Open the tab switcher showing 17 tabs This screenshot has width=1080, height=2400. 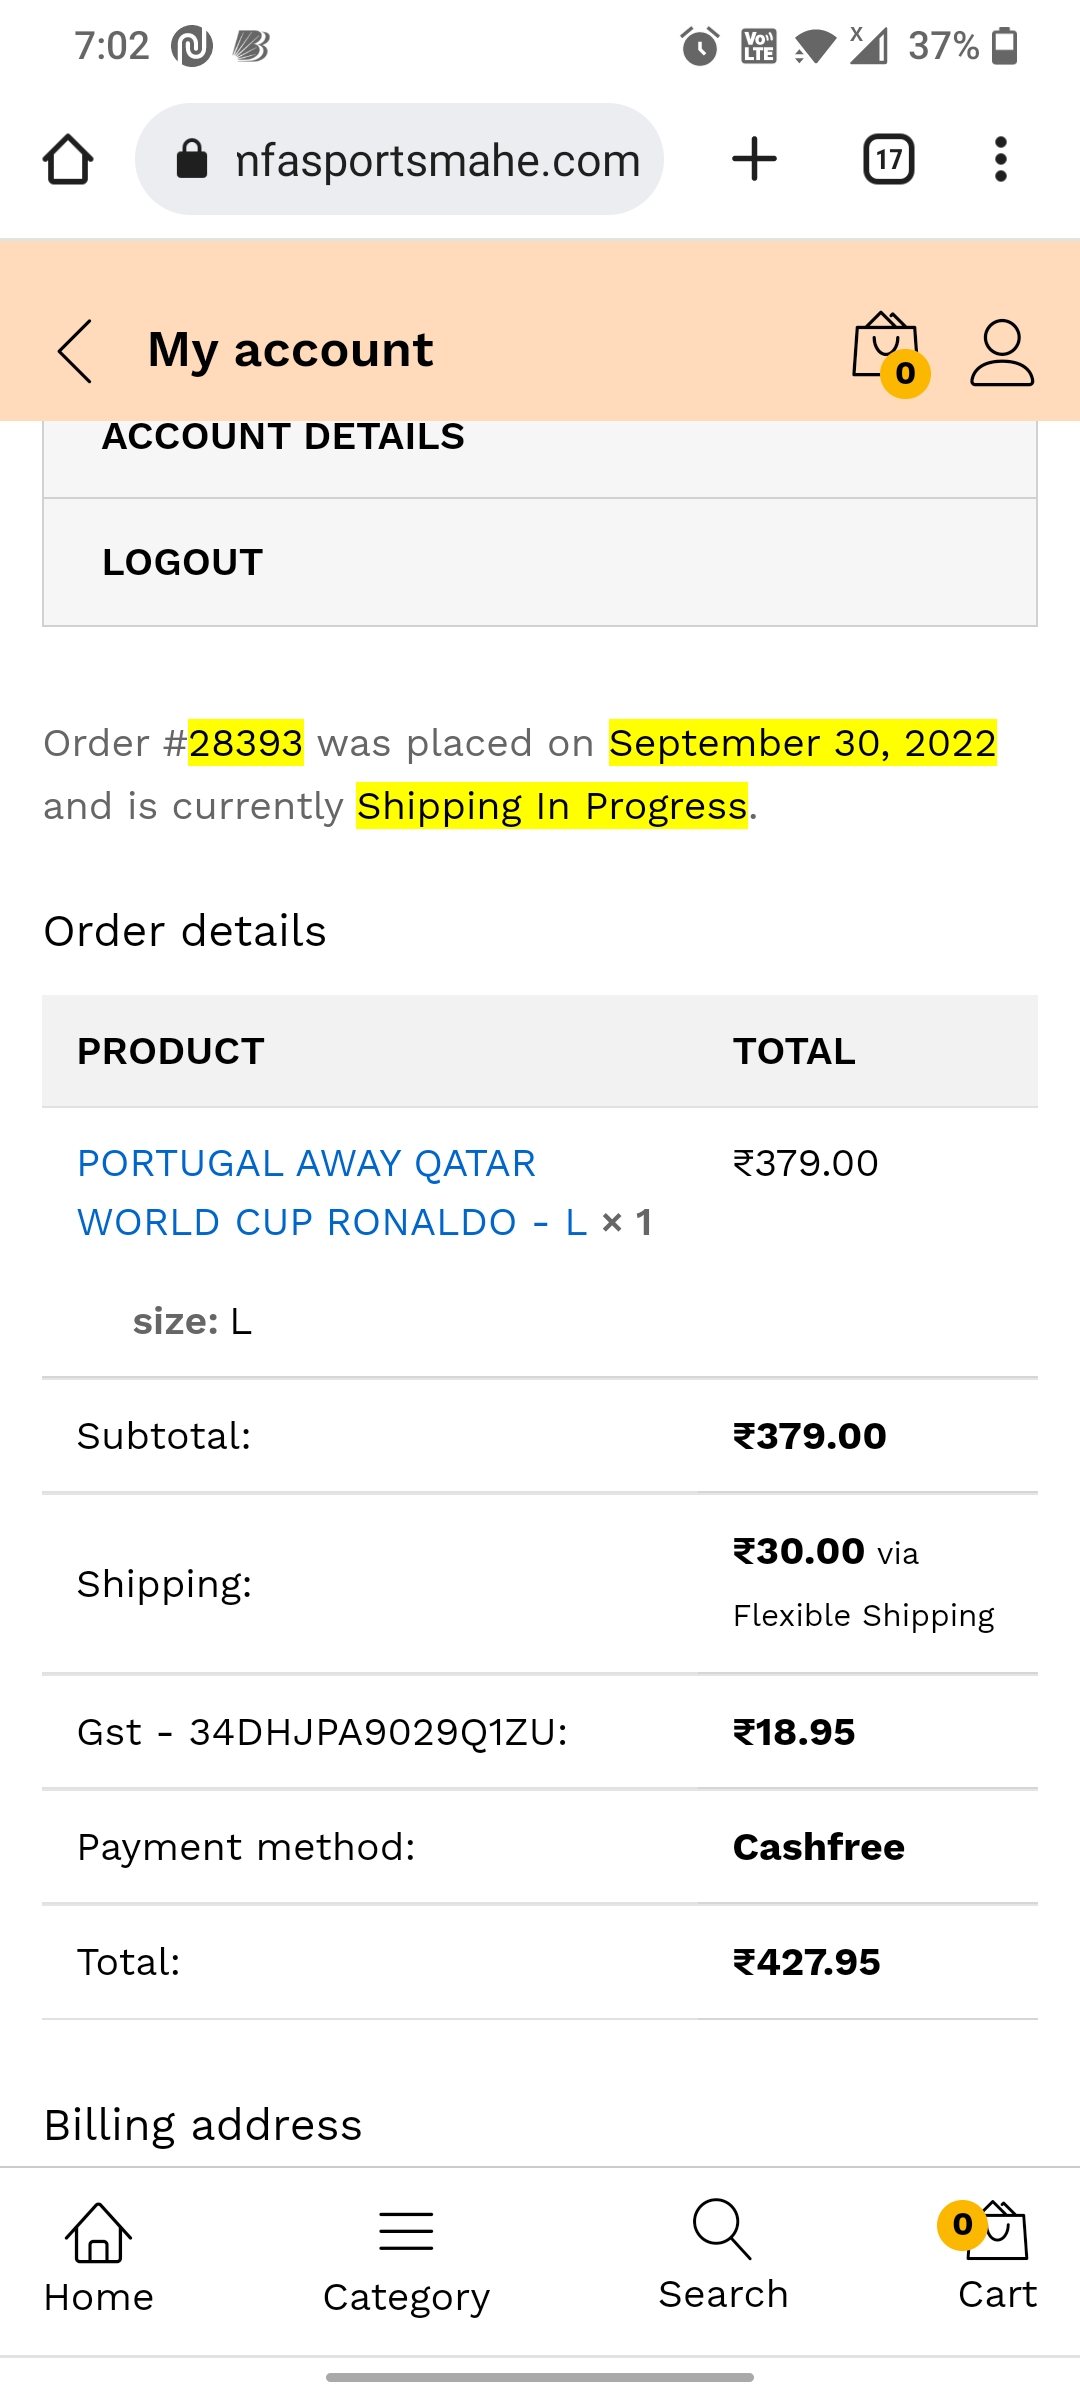888,160
